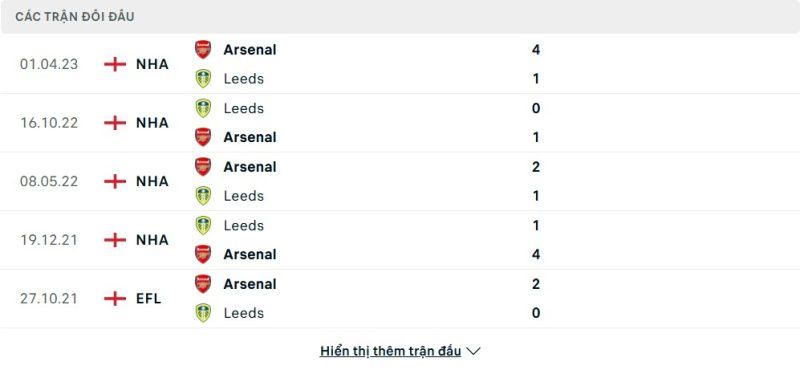Click Arsenal crest in 16.10.22 match
Viewport: 800px width, 374px height.
203,137
